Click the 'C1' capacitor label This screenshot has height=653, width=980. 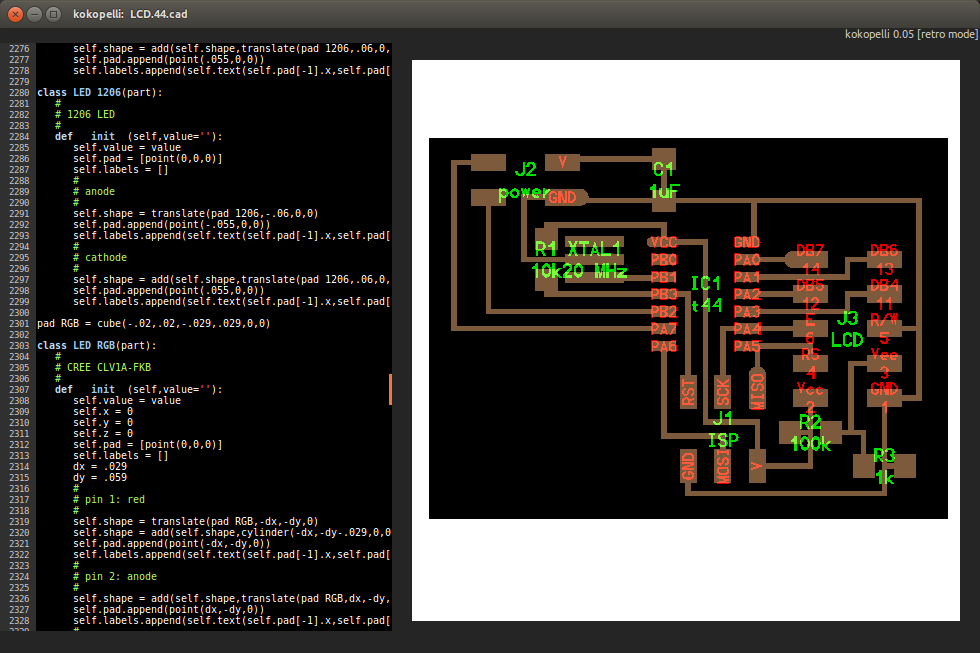tap(663, 169)
